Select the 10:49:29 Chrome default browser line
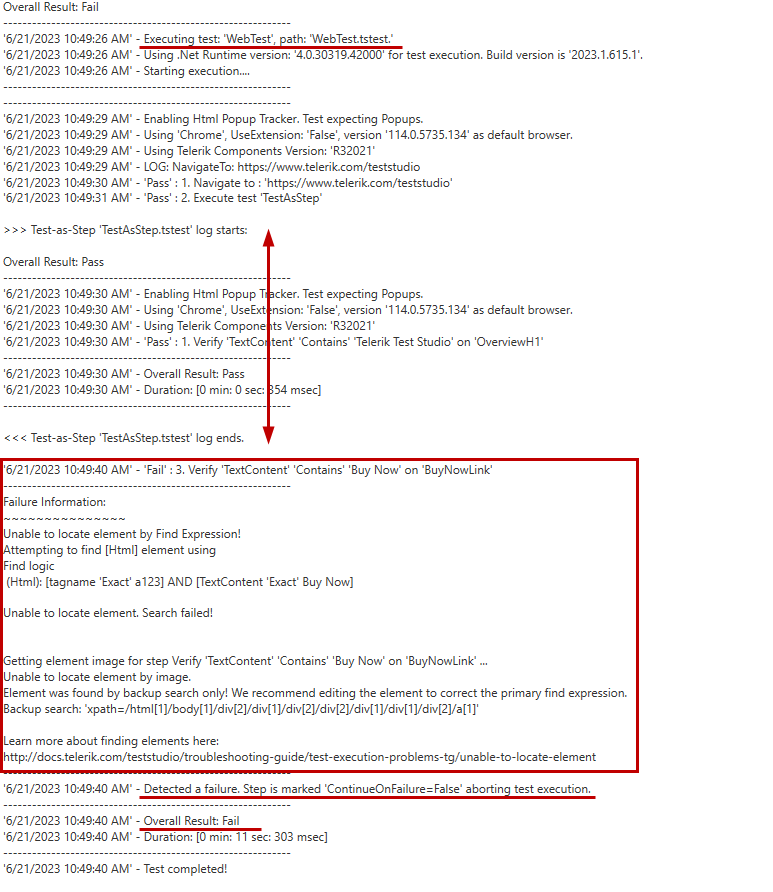 (x=288, y=135)
